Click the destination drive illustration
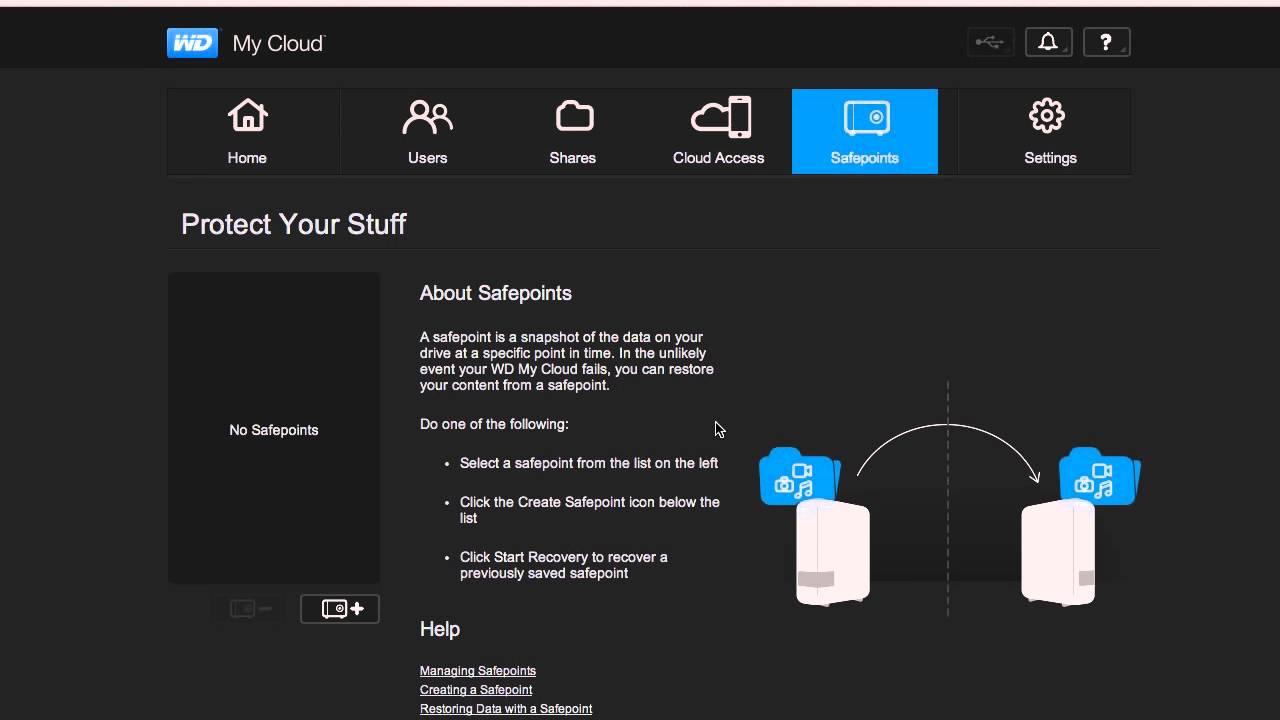This screenshot has height=720, width=1280. (1058, 553)
